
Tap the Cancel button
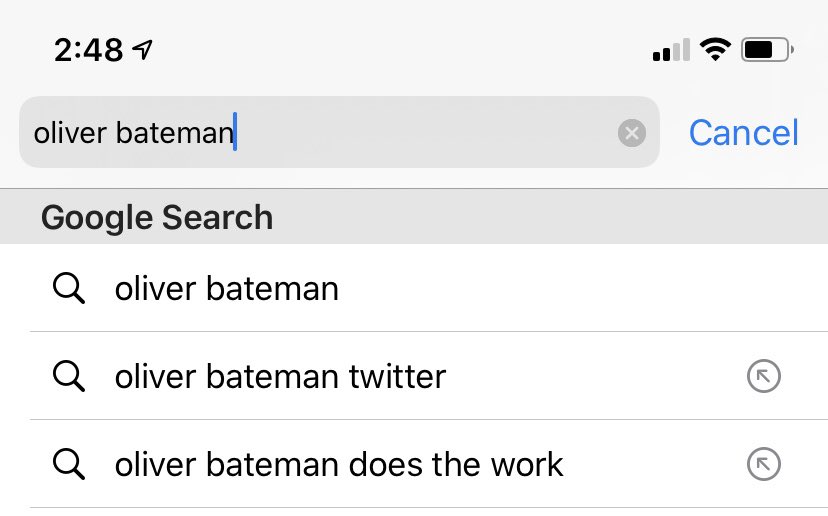pos(743,133)
